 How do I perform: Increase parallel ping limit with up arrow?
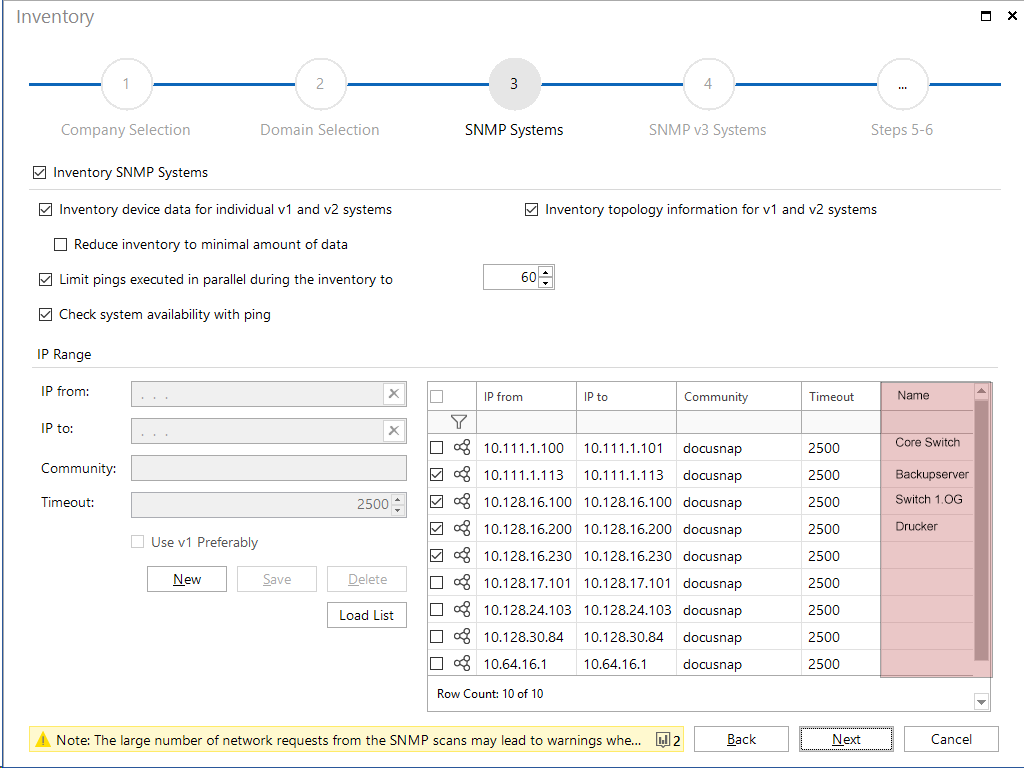(545, 272)
